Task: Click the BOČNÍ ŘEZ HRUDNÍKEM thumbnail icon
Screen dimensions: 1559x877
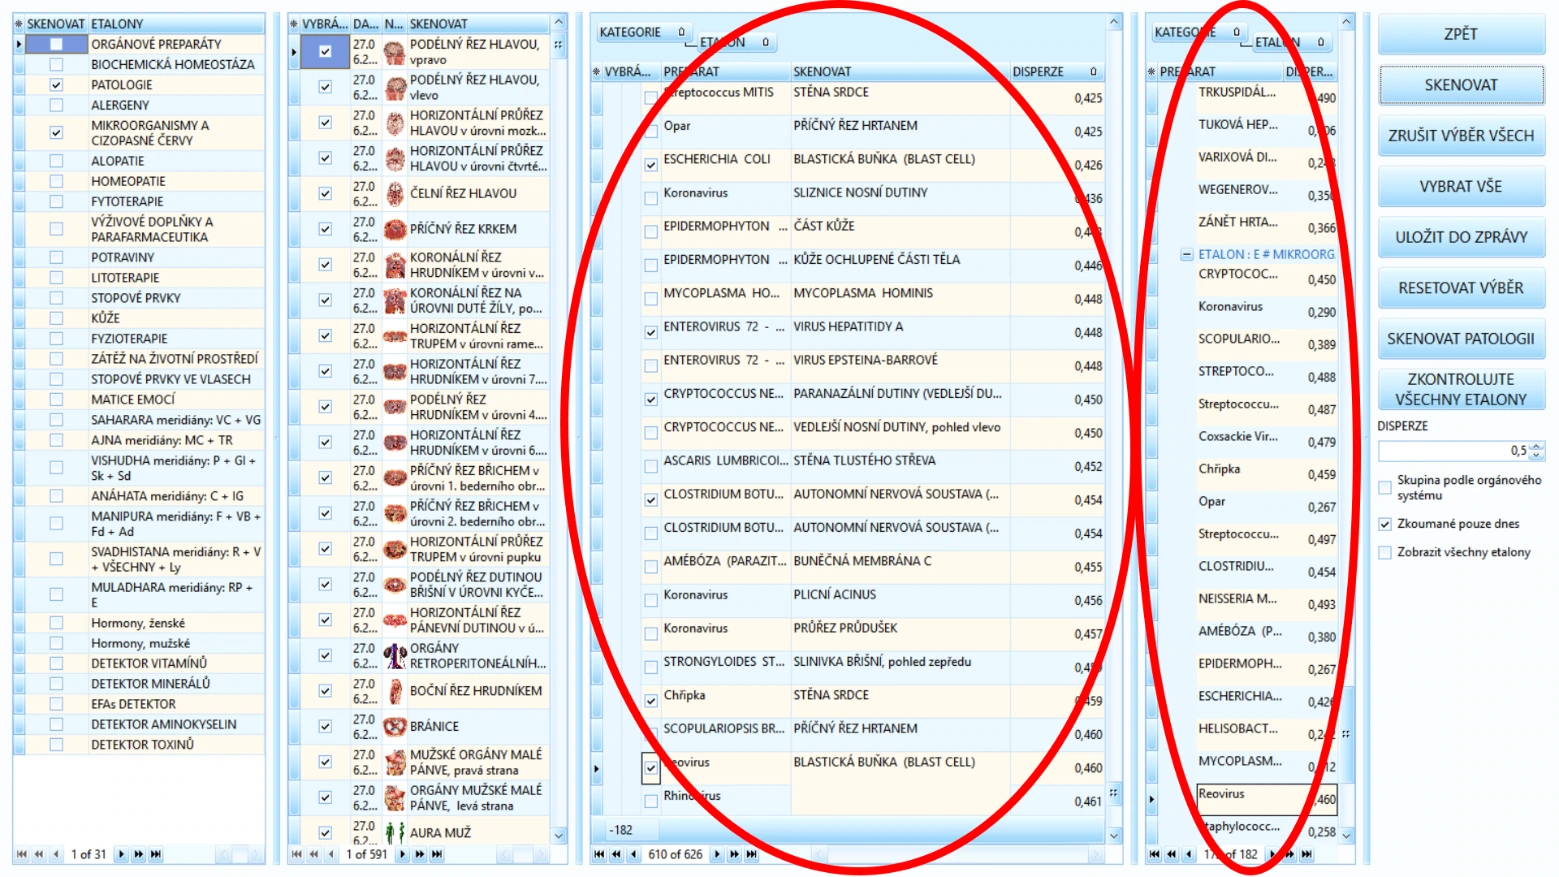Action: pos(394,691)
